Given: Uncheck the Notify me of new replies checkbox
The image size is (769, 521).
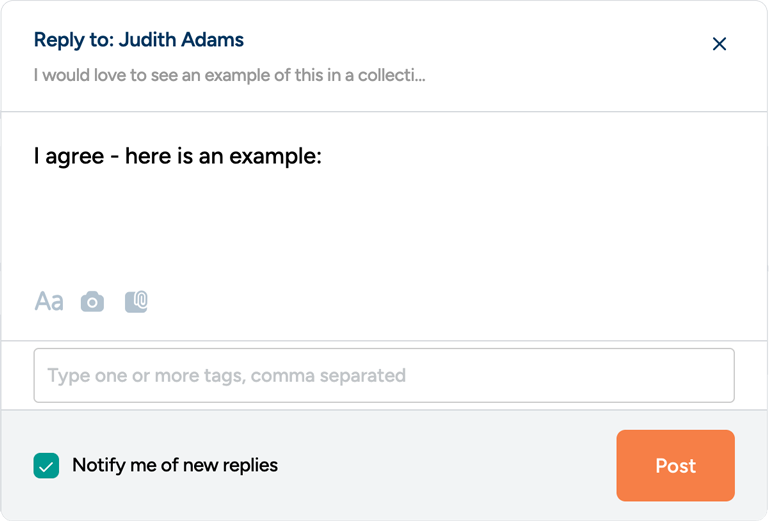Looking at the screenshot, I should click(x=46, y=465).
